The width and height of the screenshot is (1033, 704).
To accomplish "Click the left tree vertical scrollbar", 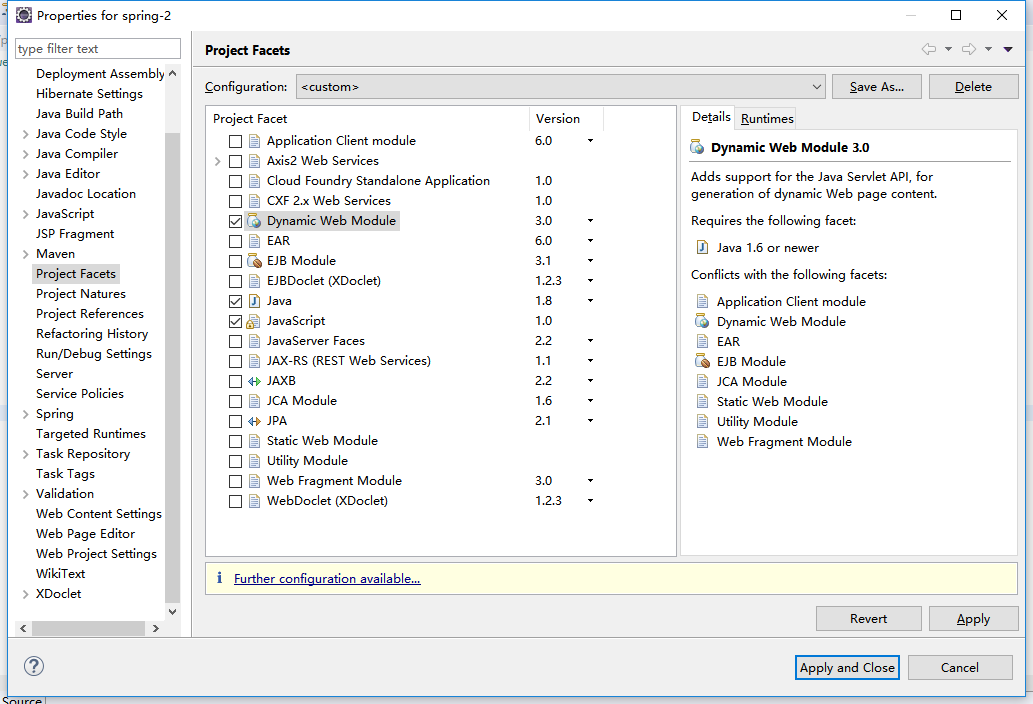I will click(173, 367).
